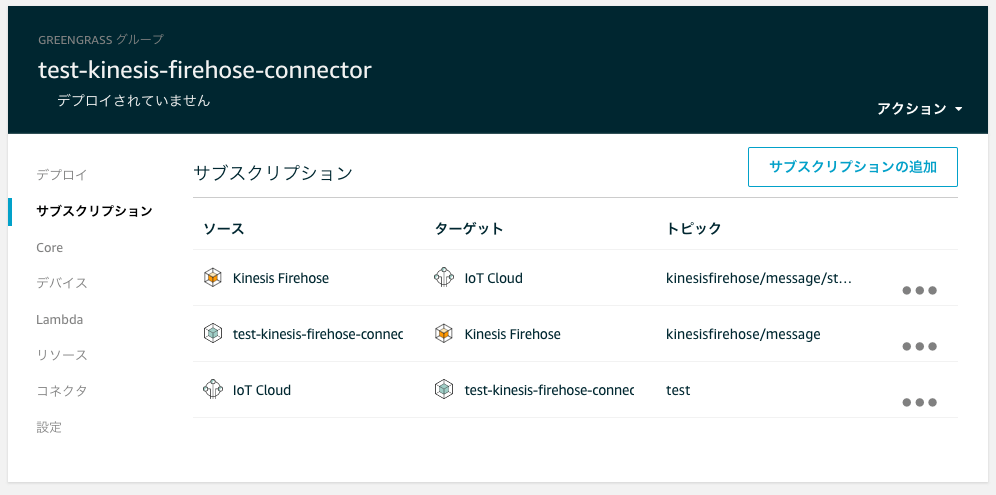Click test-kinesis-firehose-connector icon in the source column

[213, 334]
